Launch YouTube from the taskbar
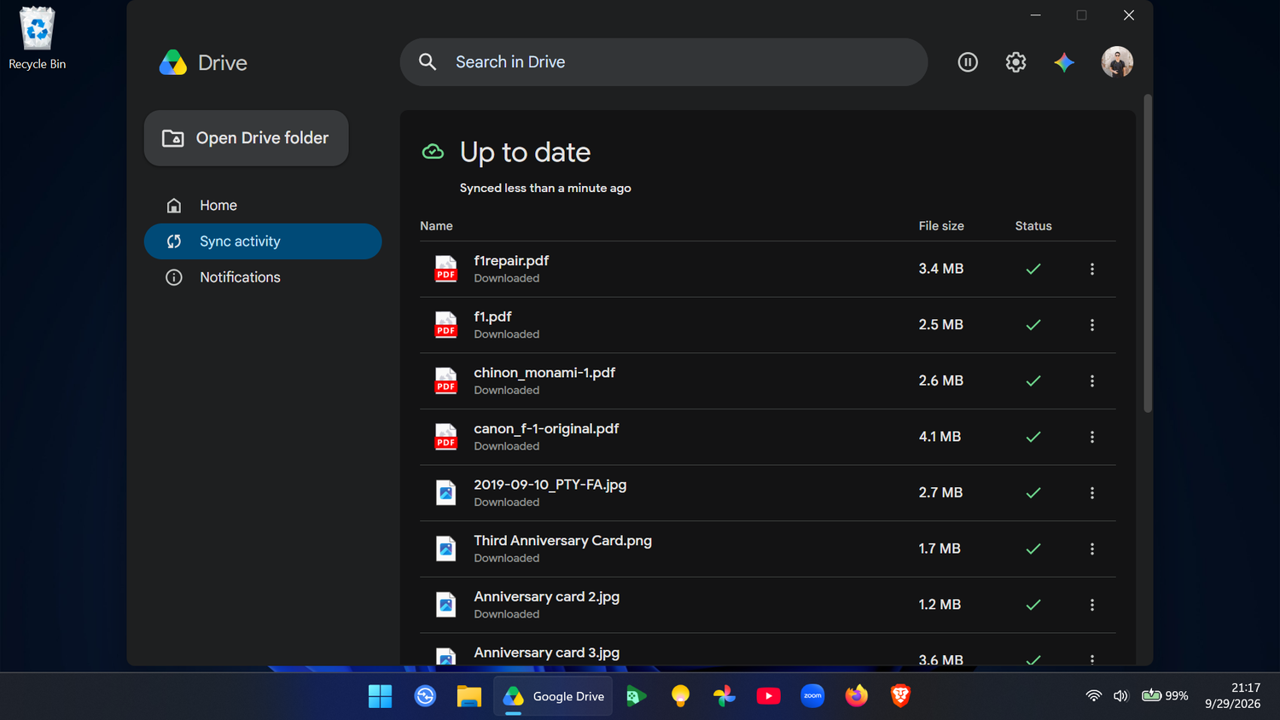1280x720 pixels. tap(769, 696)
